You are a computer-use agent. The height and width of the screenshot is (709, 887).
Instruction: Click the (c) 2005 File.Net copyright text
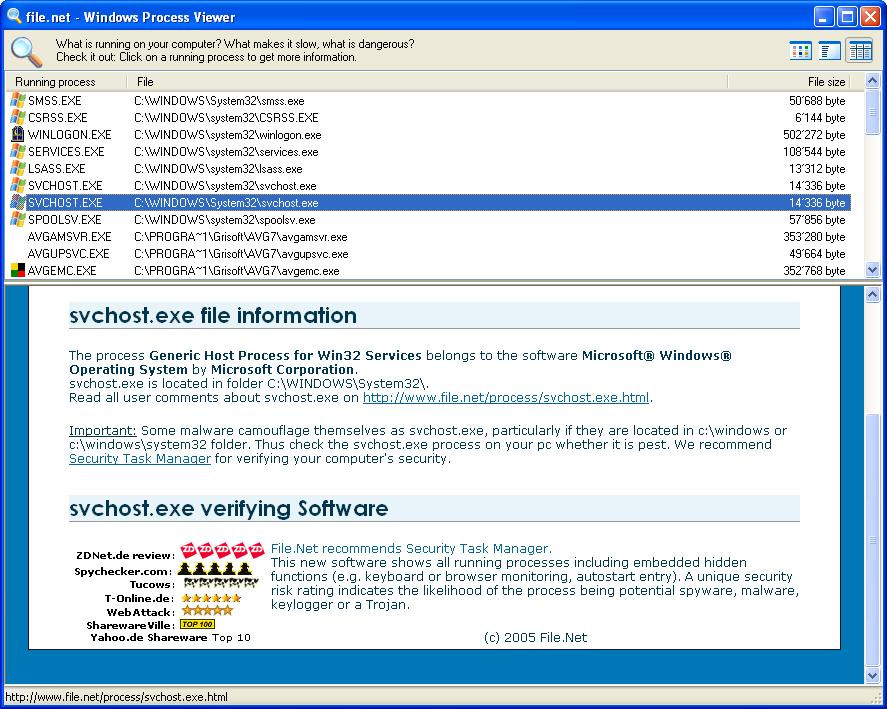tap(536, 638)
